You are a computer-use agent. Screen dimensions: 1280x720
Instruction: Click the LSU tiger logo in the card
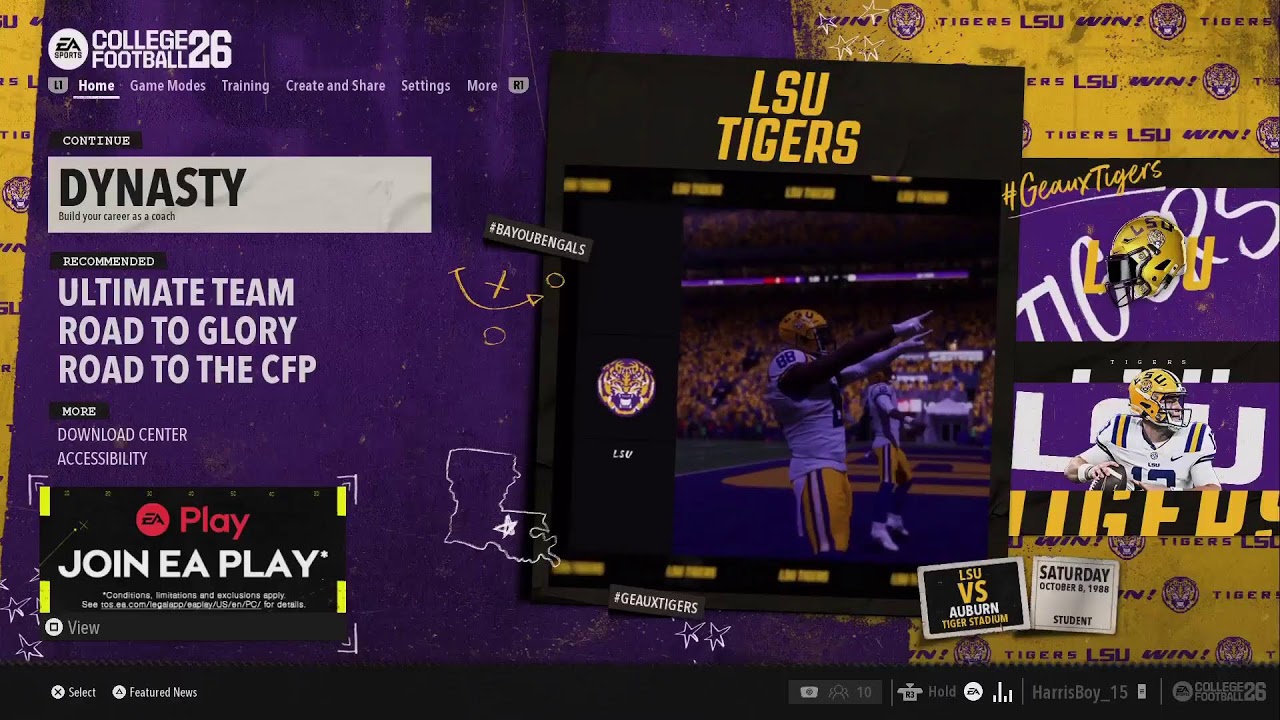626,386
